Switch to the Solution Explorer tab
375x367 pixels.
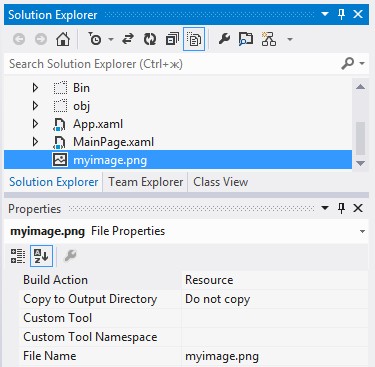54,182
